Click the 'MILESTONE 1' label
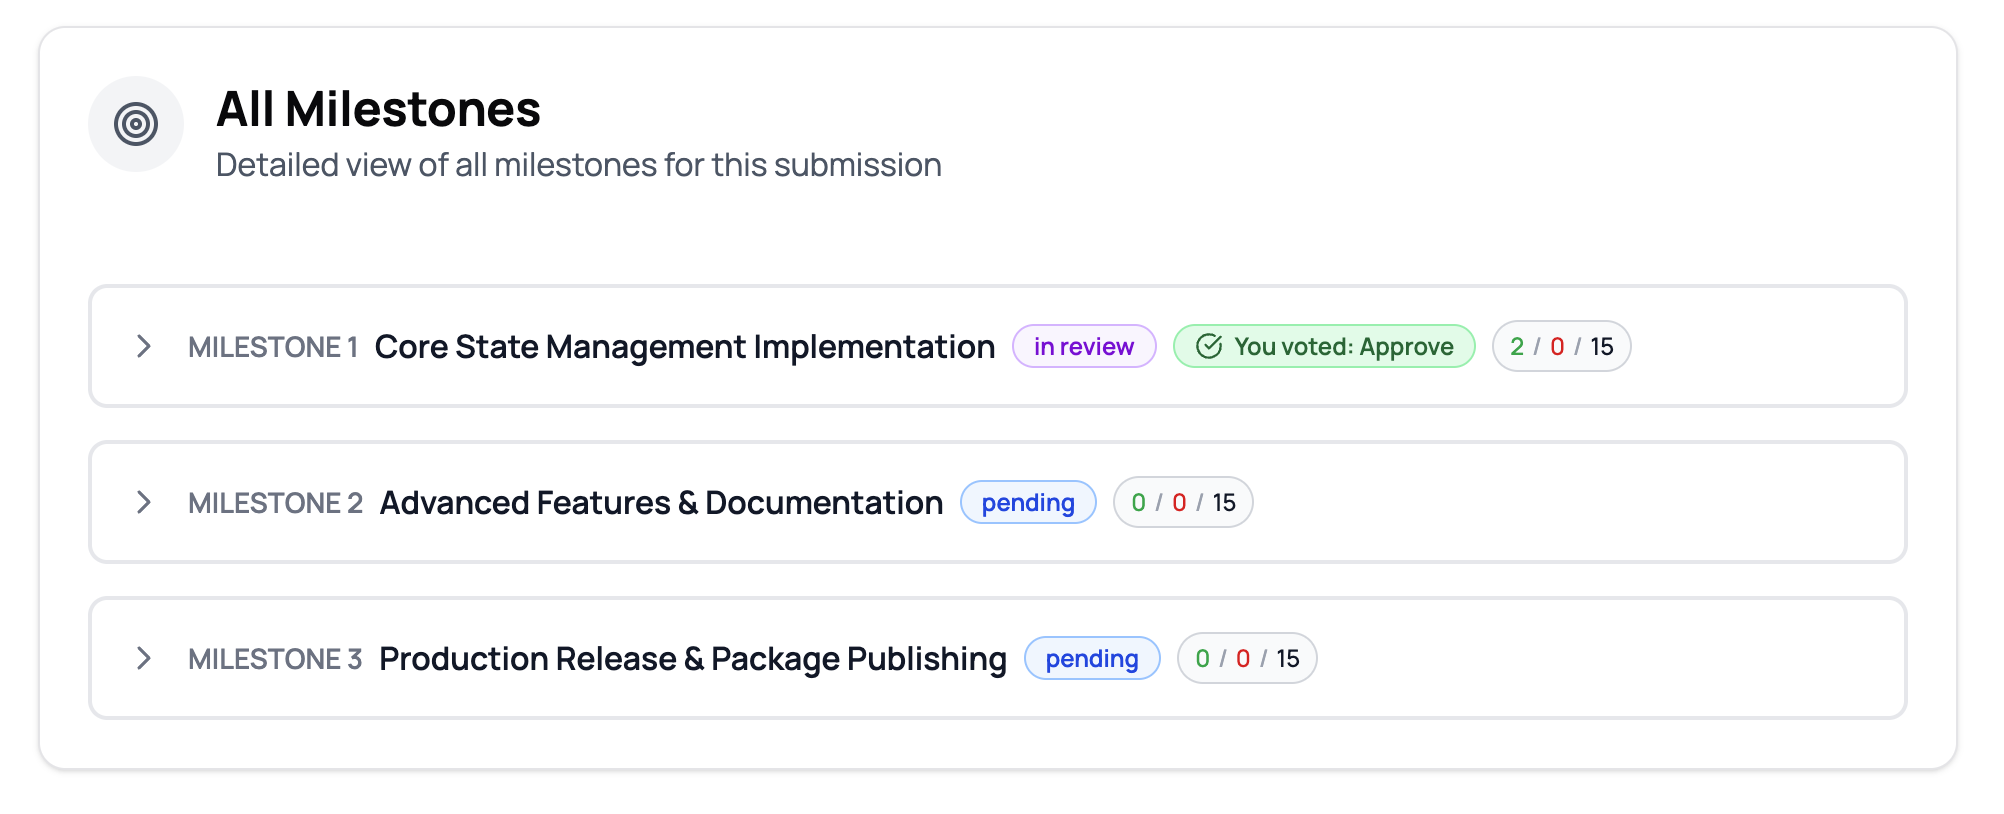The width and height of the screenshot is (2004, 814). point(273,347)
